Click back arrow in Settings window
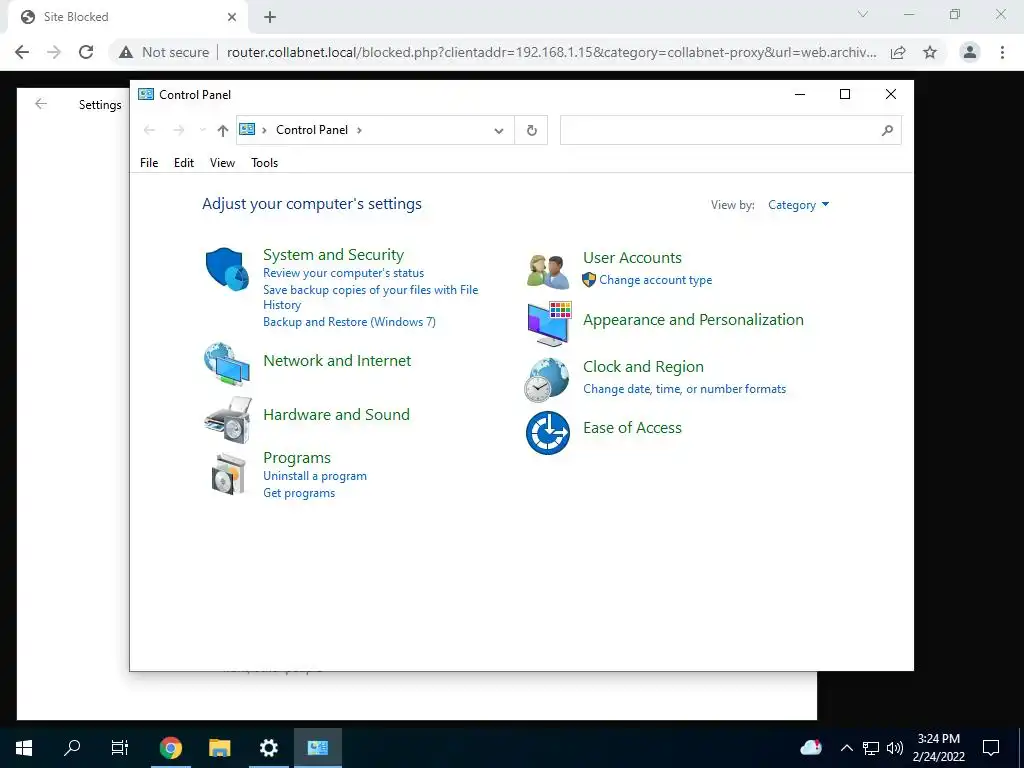This screenshot has width=1024, height=768. [x=41, y=104]
